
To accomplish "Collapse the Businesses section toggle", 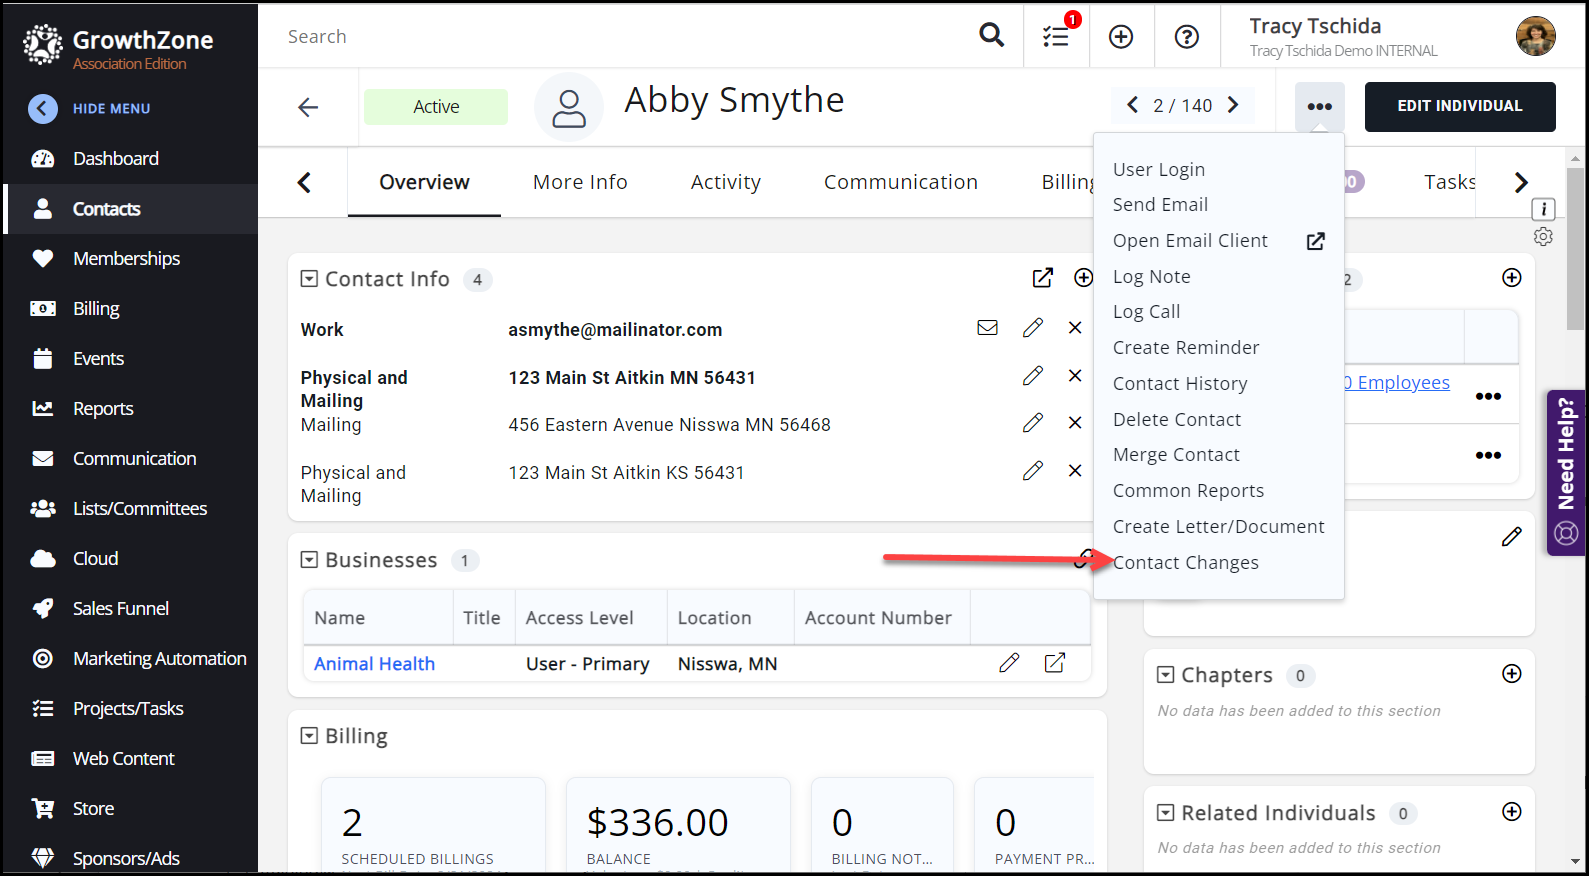I will (309, 560).
